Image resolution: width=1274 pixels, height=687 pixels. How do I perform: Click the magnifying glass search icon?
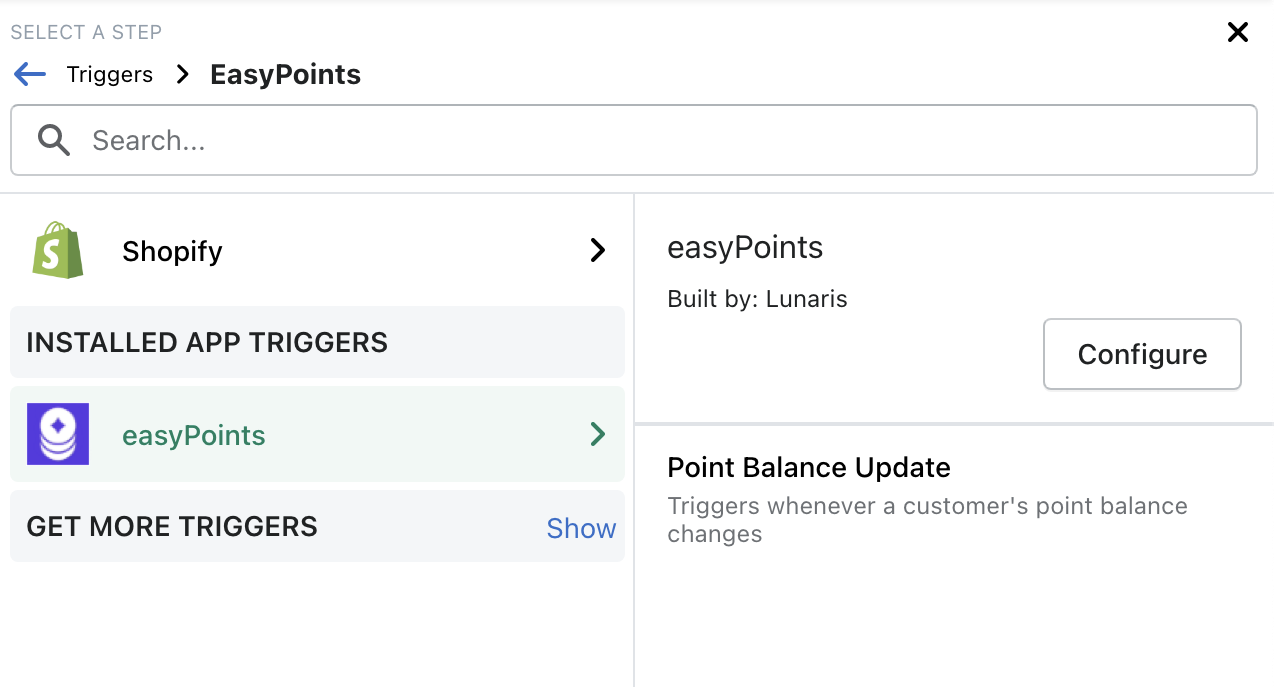[54, 140]
